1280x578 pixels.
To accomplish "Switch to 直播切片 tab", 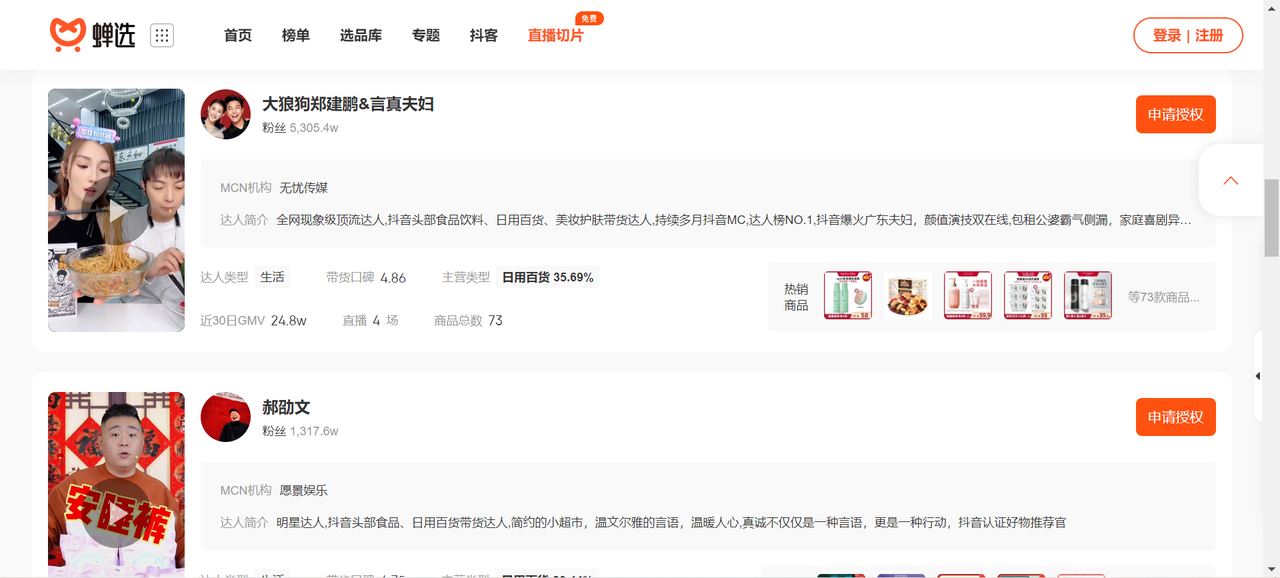I will [x=556, y=35].
